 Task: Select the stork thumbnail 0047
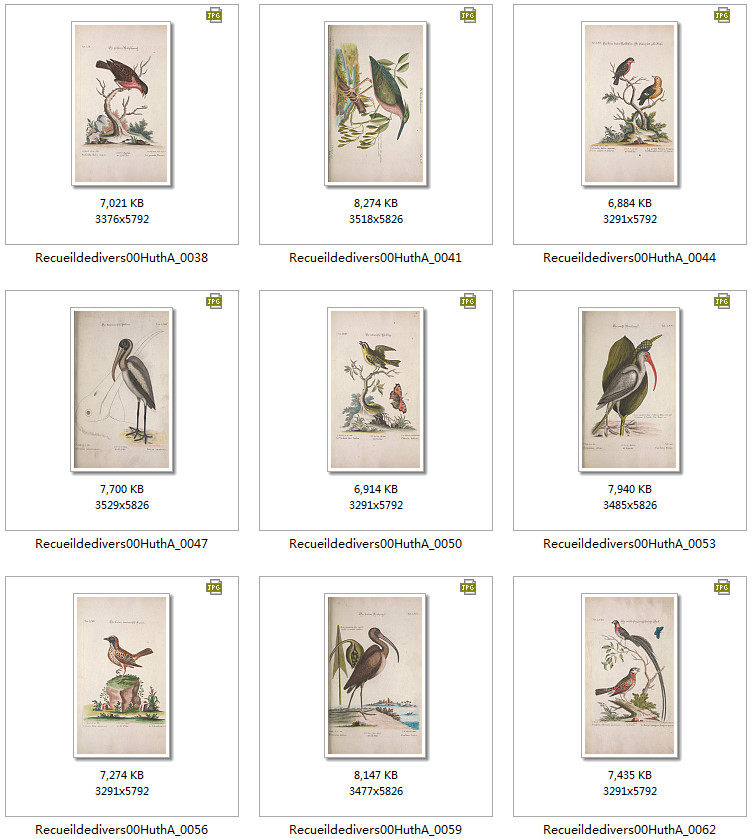pyautogui.click(x=121, y=390)
